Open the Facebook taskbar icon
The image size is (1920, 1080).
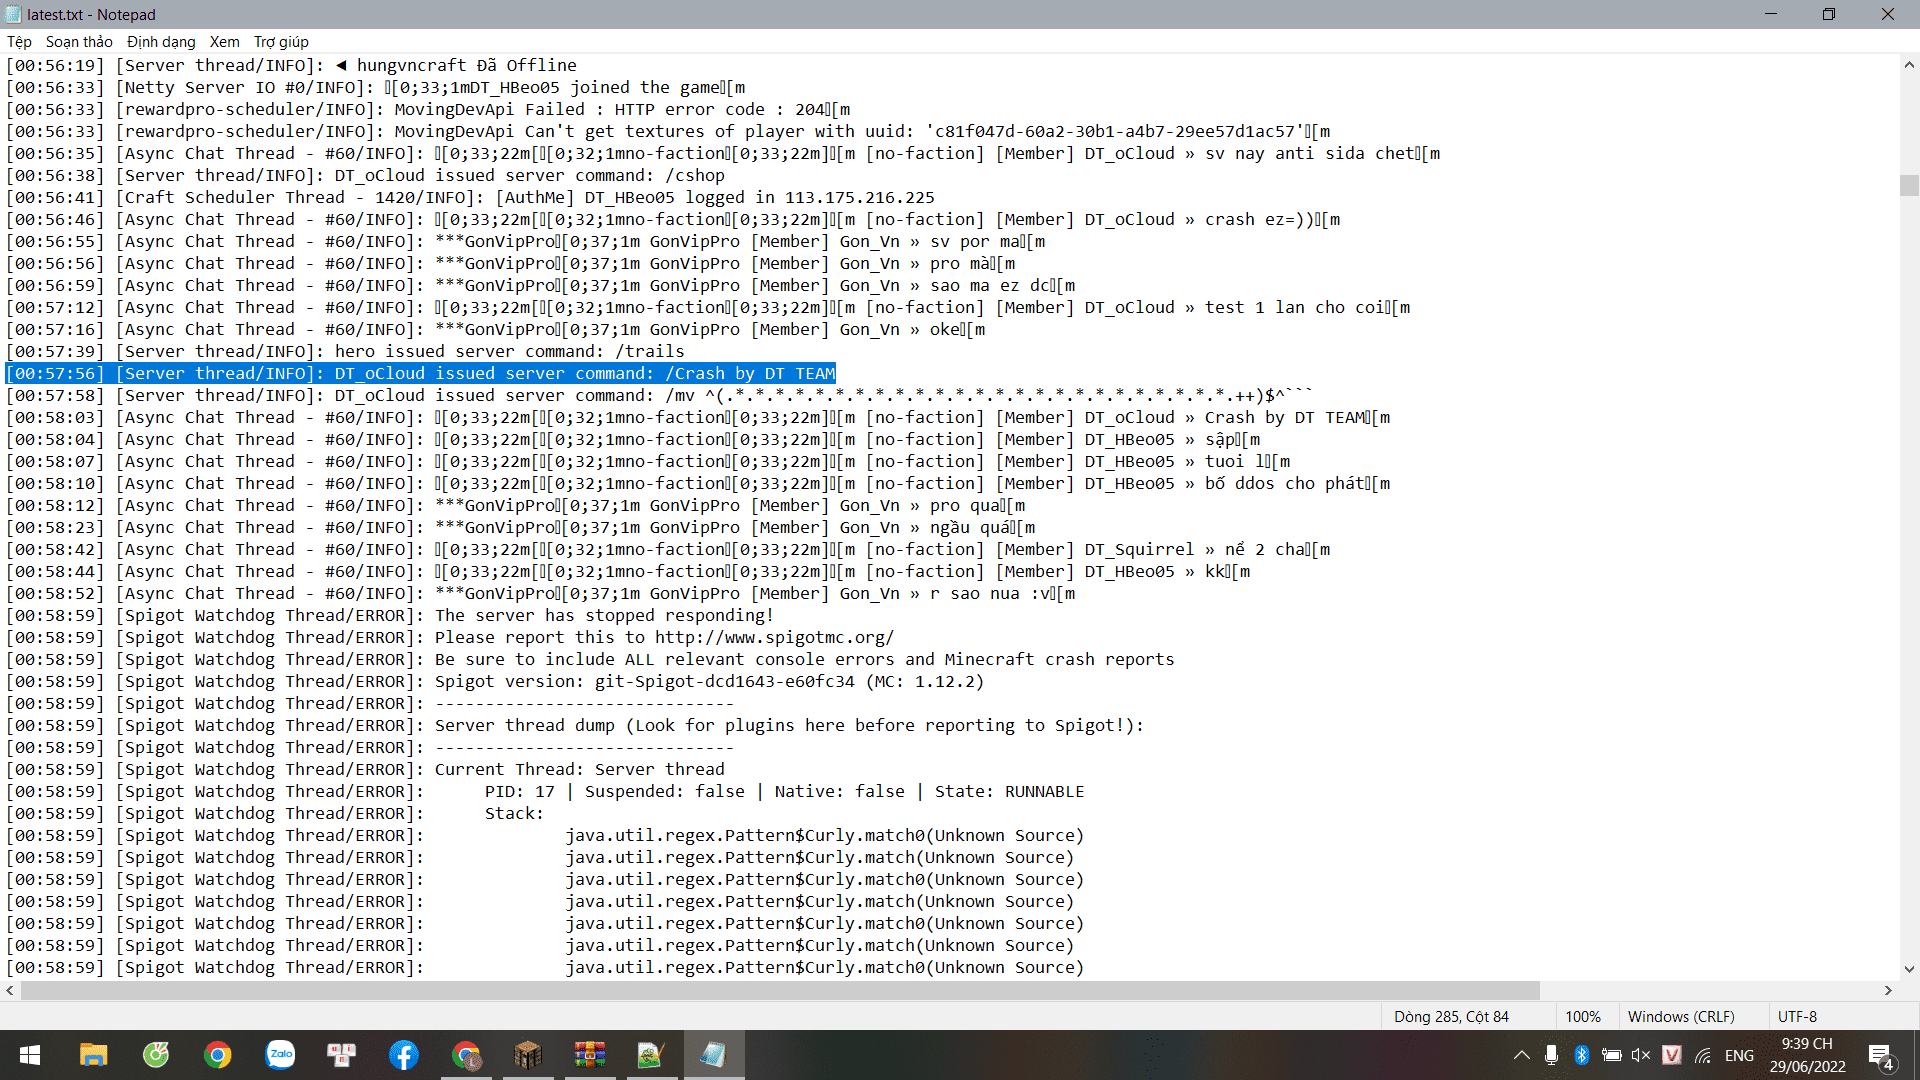[x=404, y=1055]
